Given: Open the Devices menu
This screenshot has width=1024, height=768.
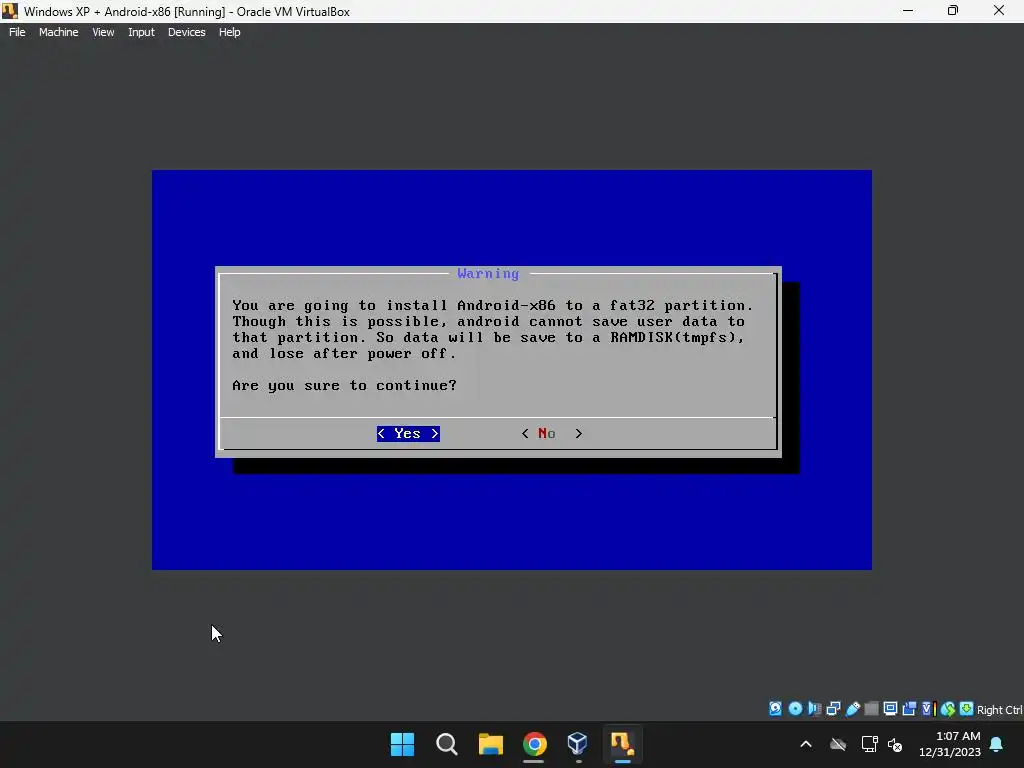Looking at the screenshot, I should [x=187, y=32].
